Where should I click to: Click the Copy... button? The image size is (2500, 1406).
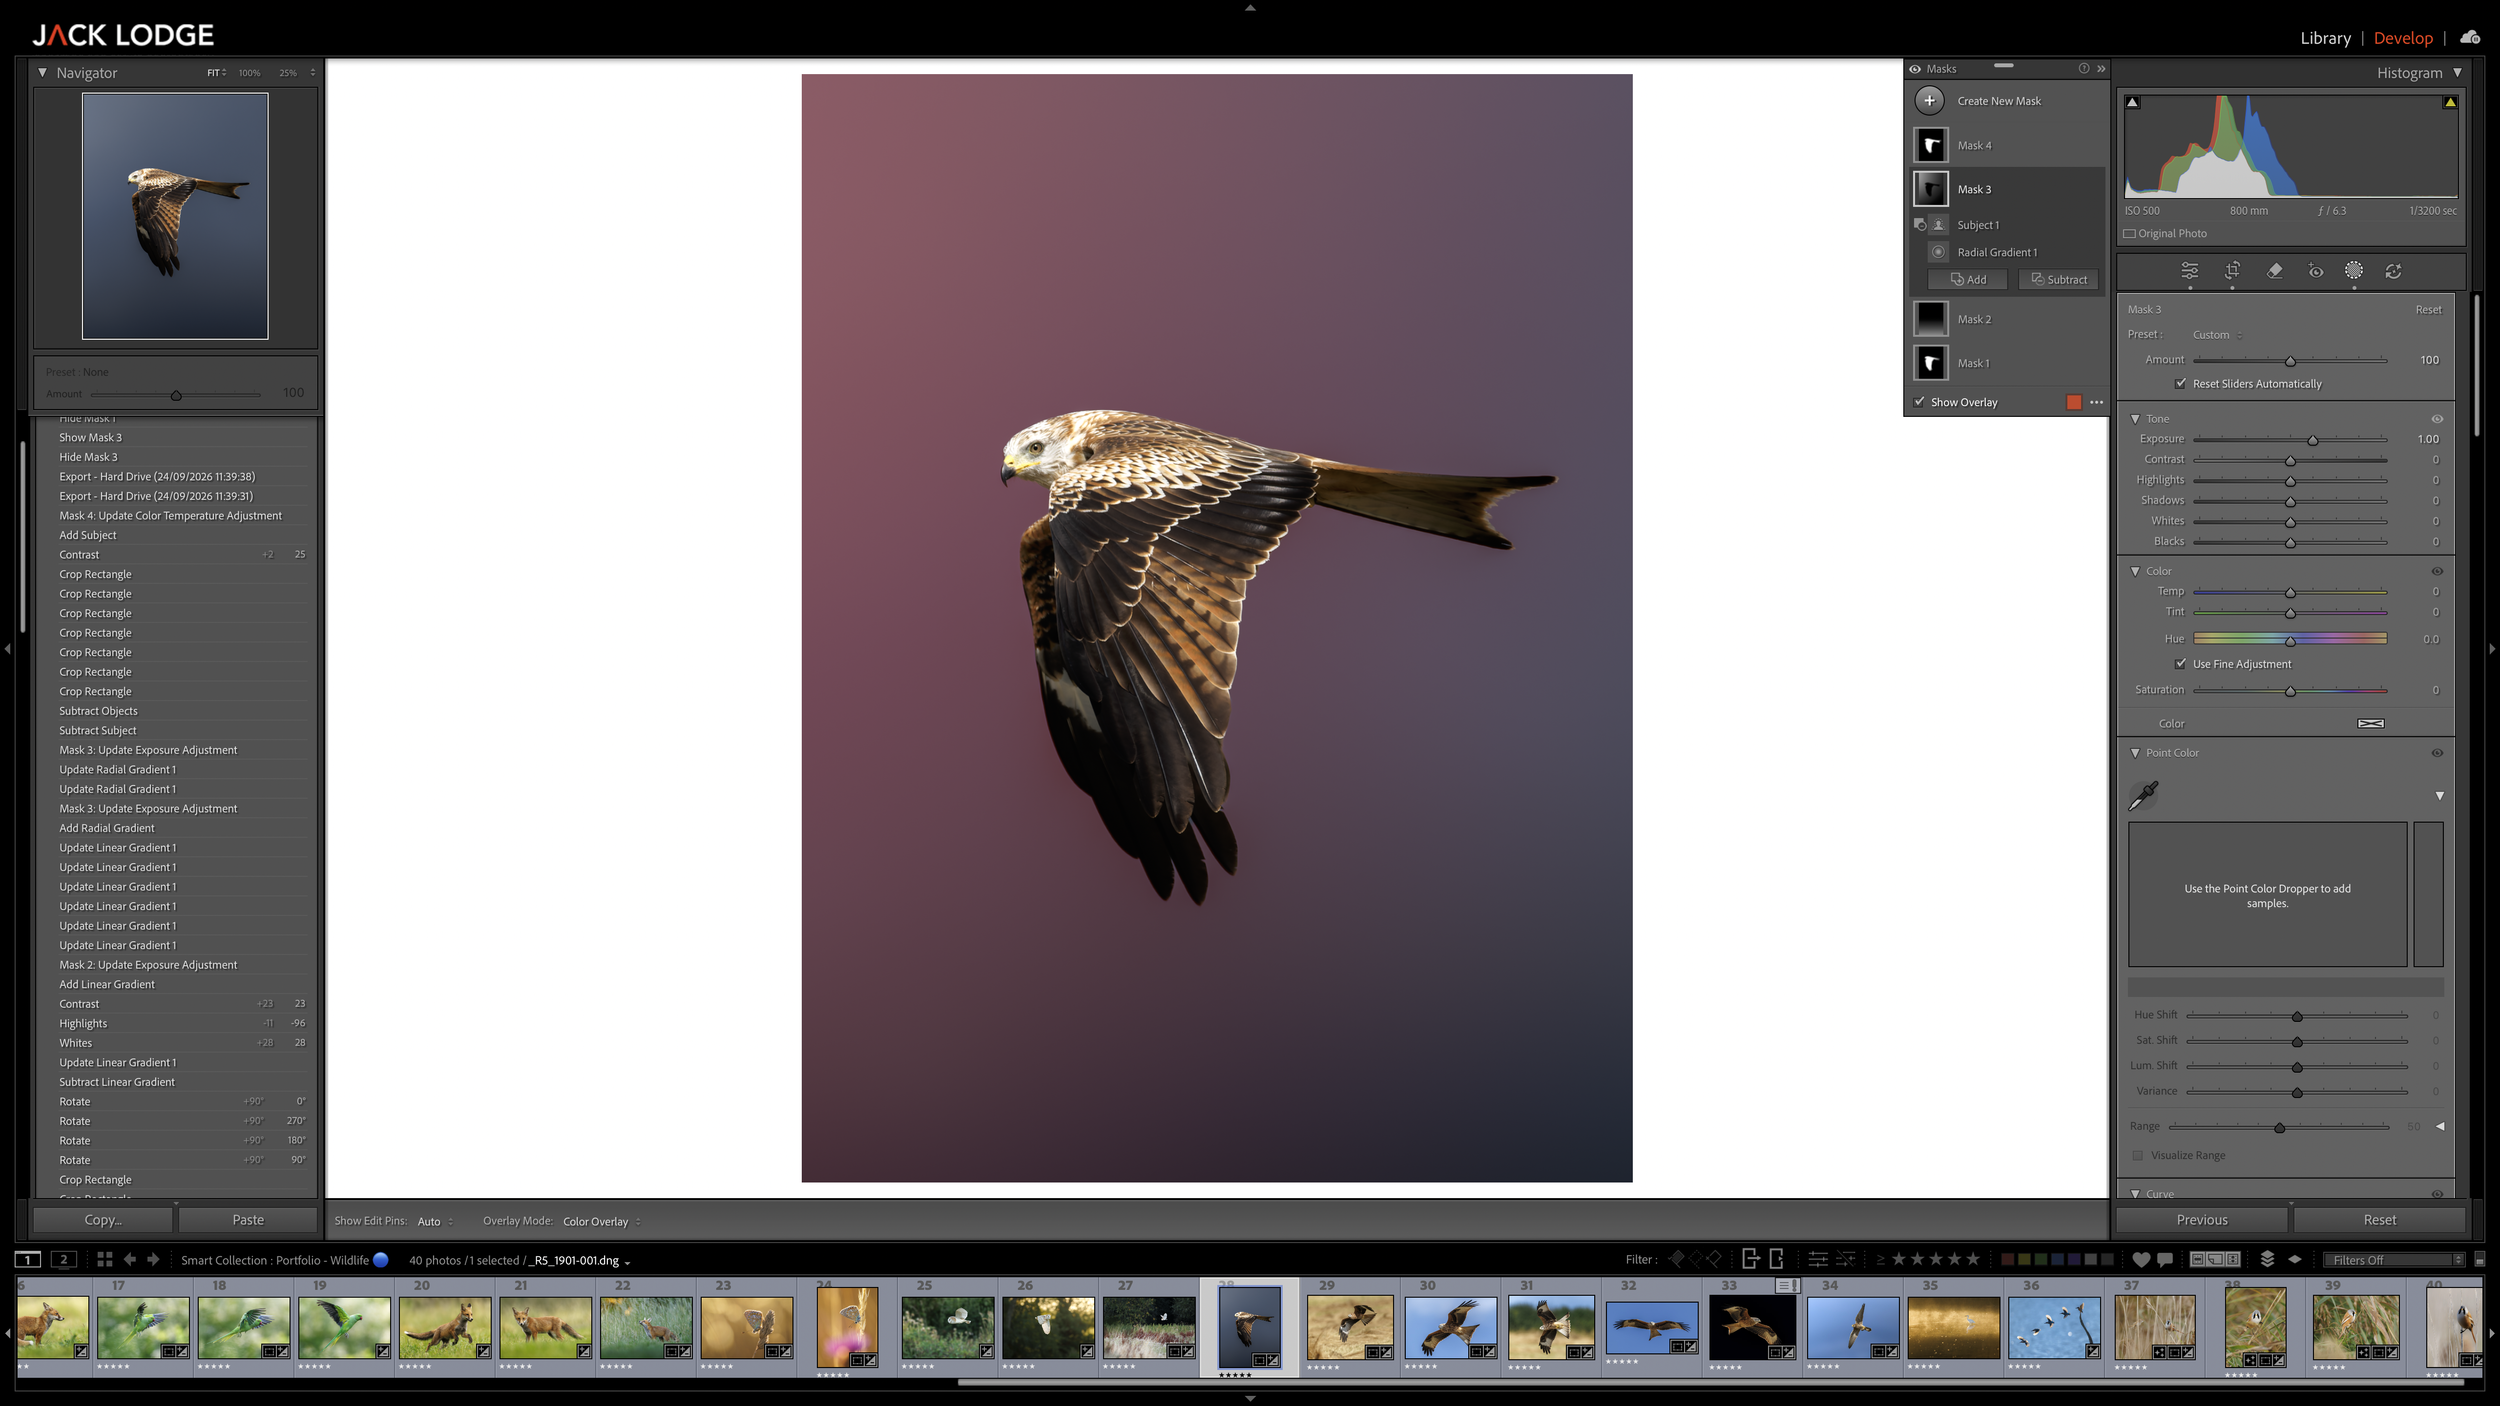click(x=103, y=1220)
